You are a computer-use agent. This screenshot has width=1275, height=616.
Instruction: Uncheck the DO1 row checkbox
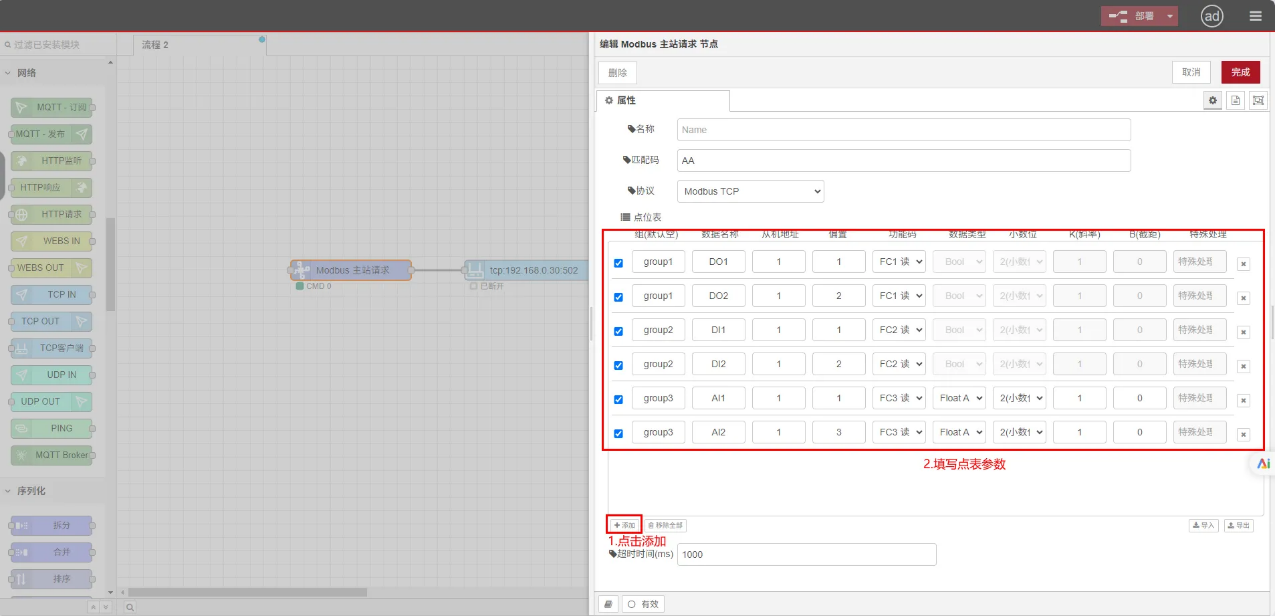(618, 263)
